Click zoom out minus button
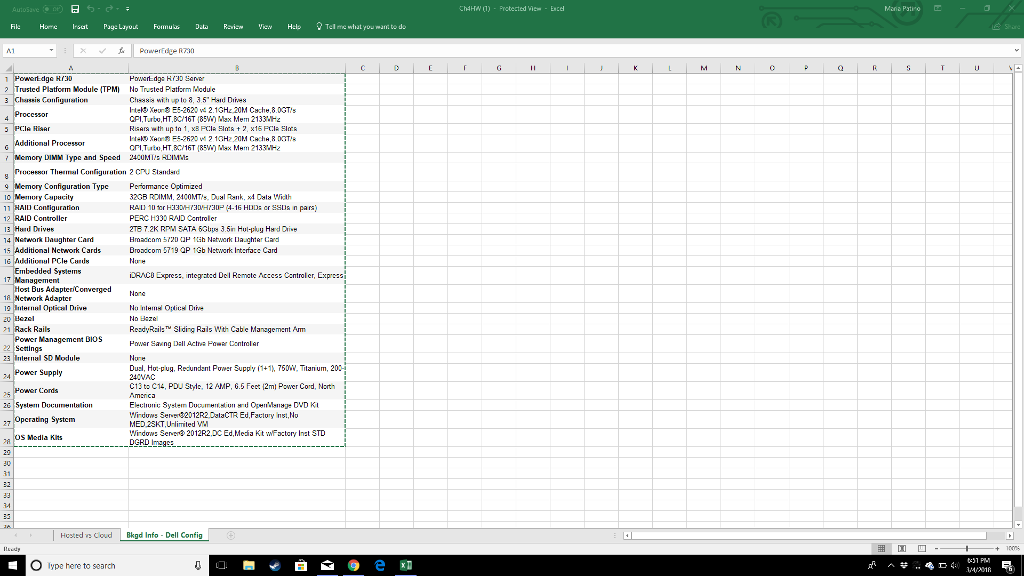 (x=936, y=549)
